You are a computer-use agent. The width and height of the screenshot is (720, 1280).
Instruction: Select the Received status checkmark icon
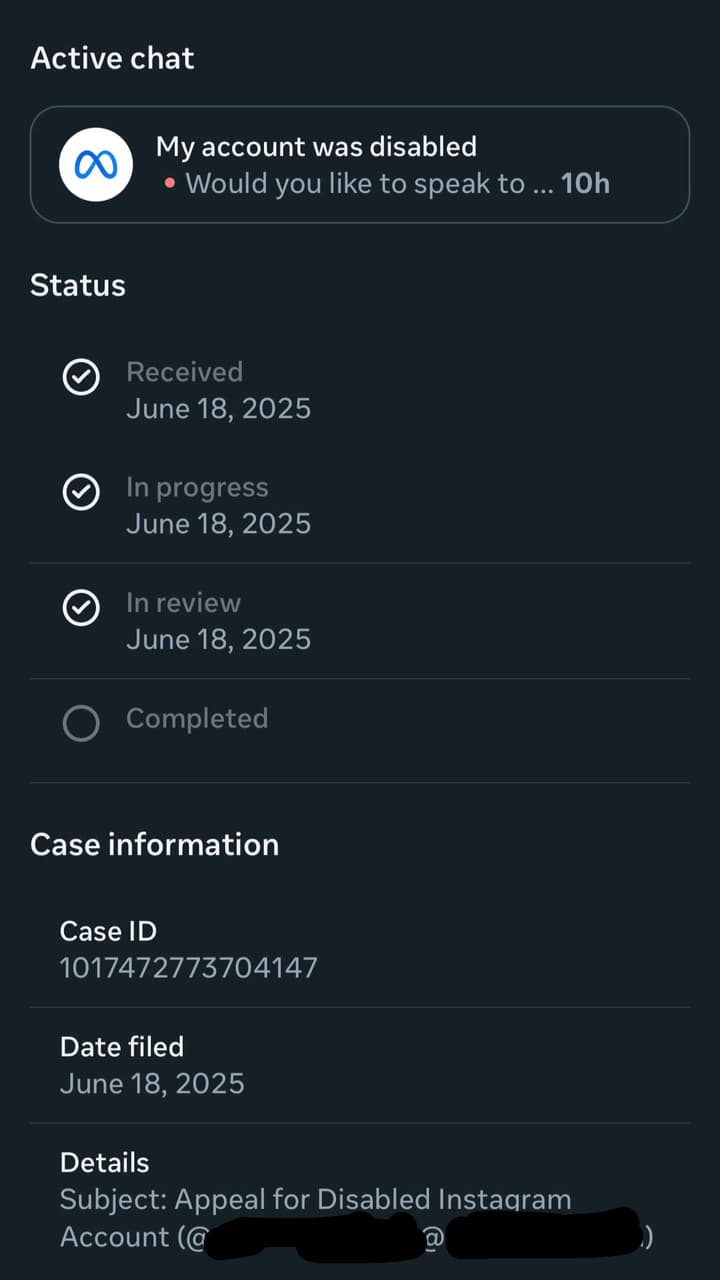pos(81,377)
